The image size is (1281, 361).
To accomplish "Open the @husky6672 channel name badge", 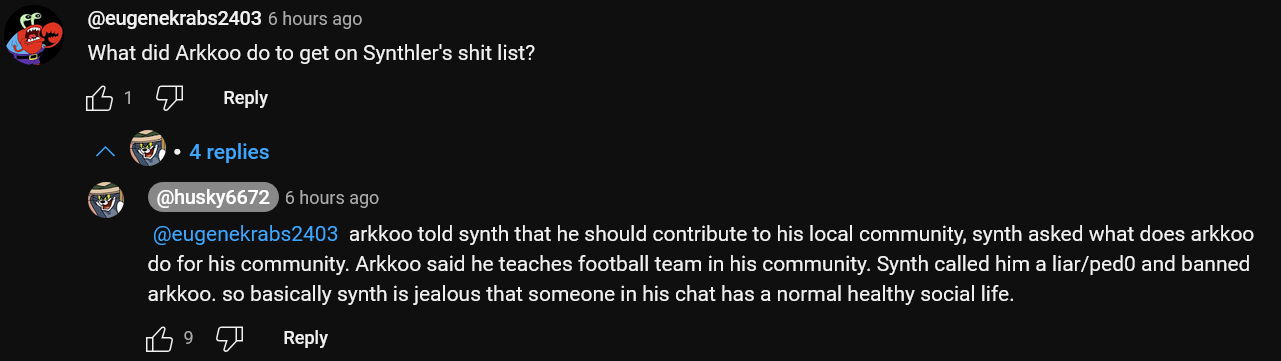I will [x=213, y=198].
